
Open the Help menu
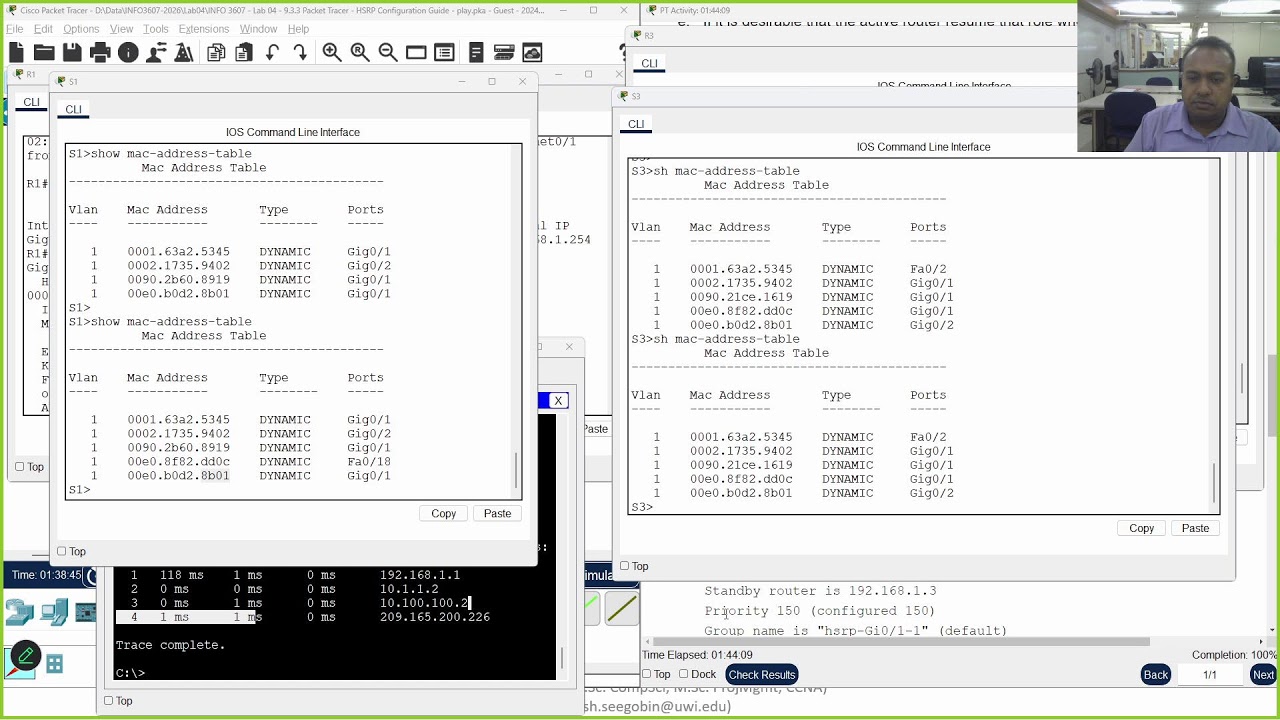pos(298,29)
